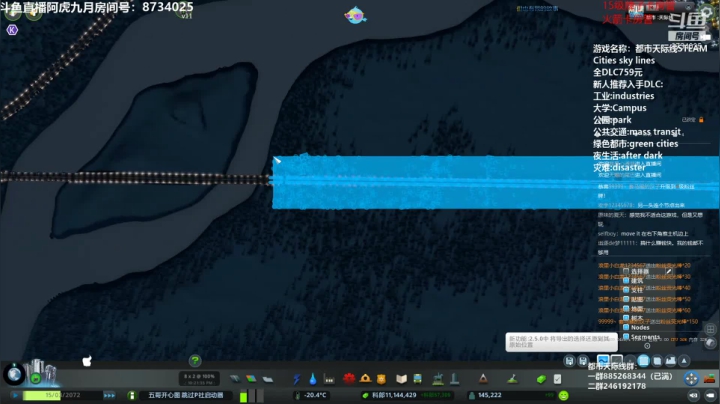Viewport: 720px width, 404px height.
Task: Change simulation speed with triple-arrow button
Action: (109, 395)
